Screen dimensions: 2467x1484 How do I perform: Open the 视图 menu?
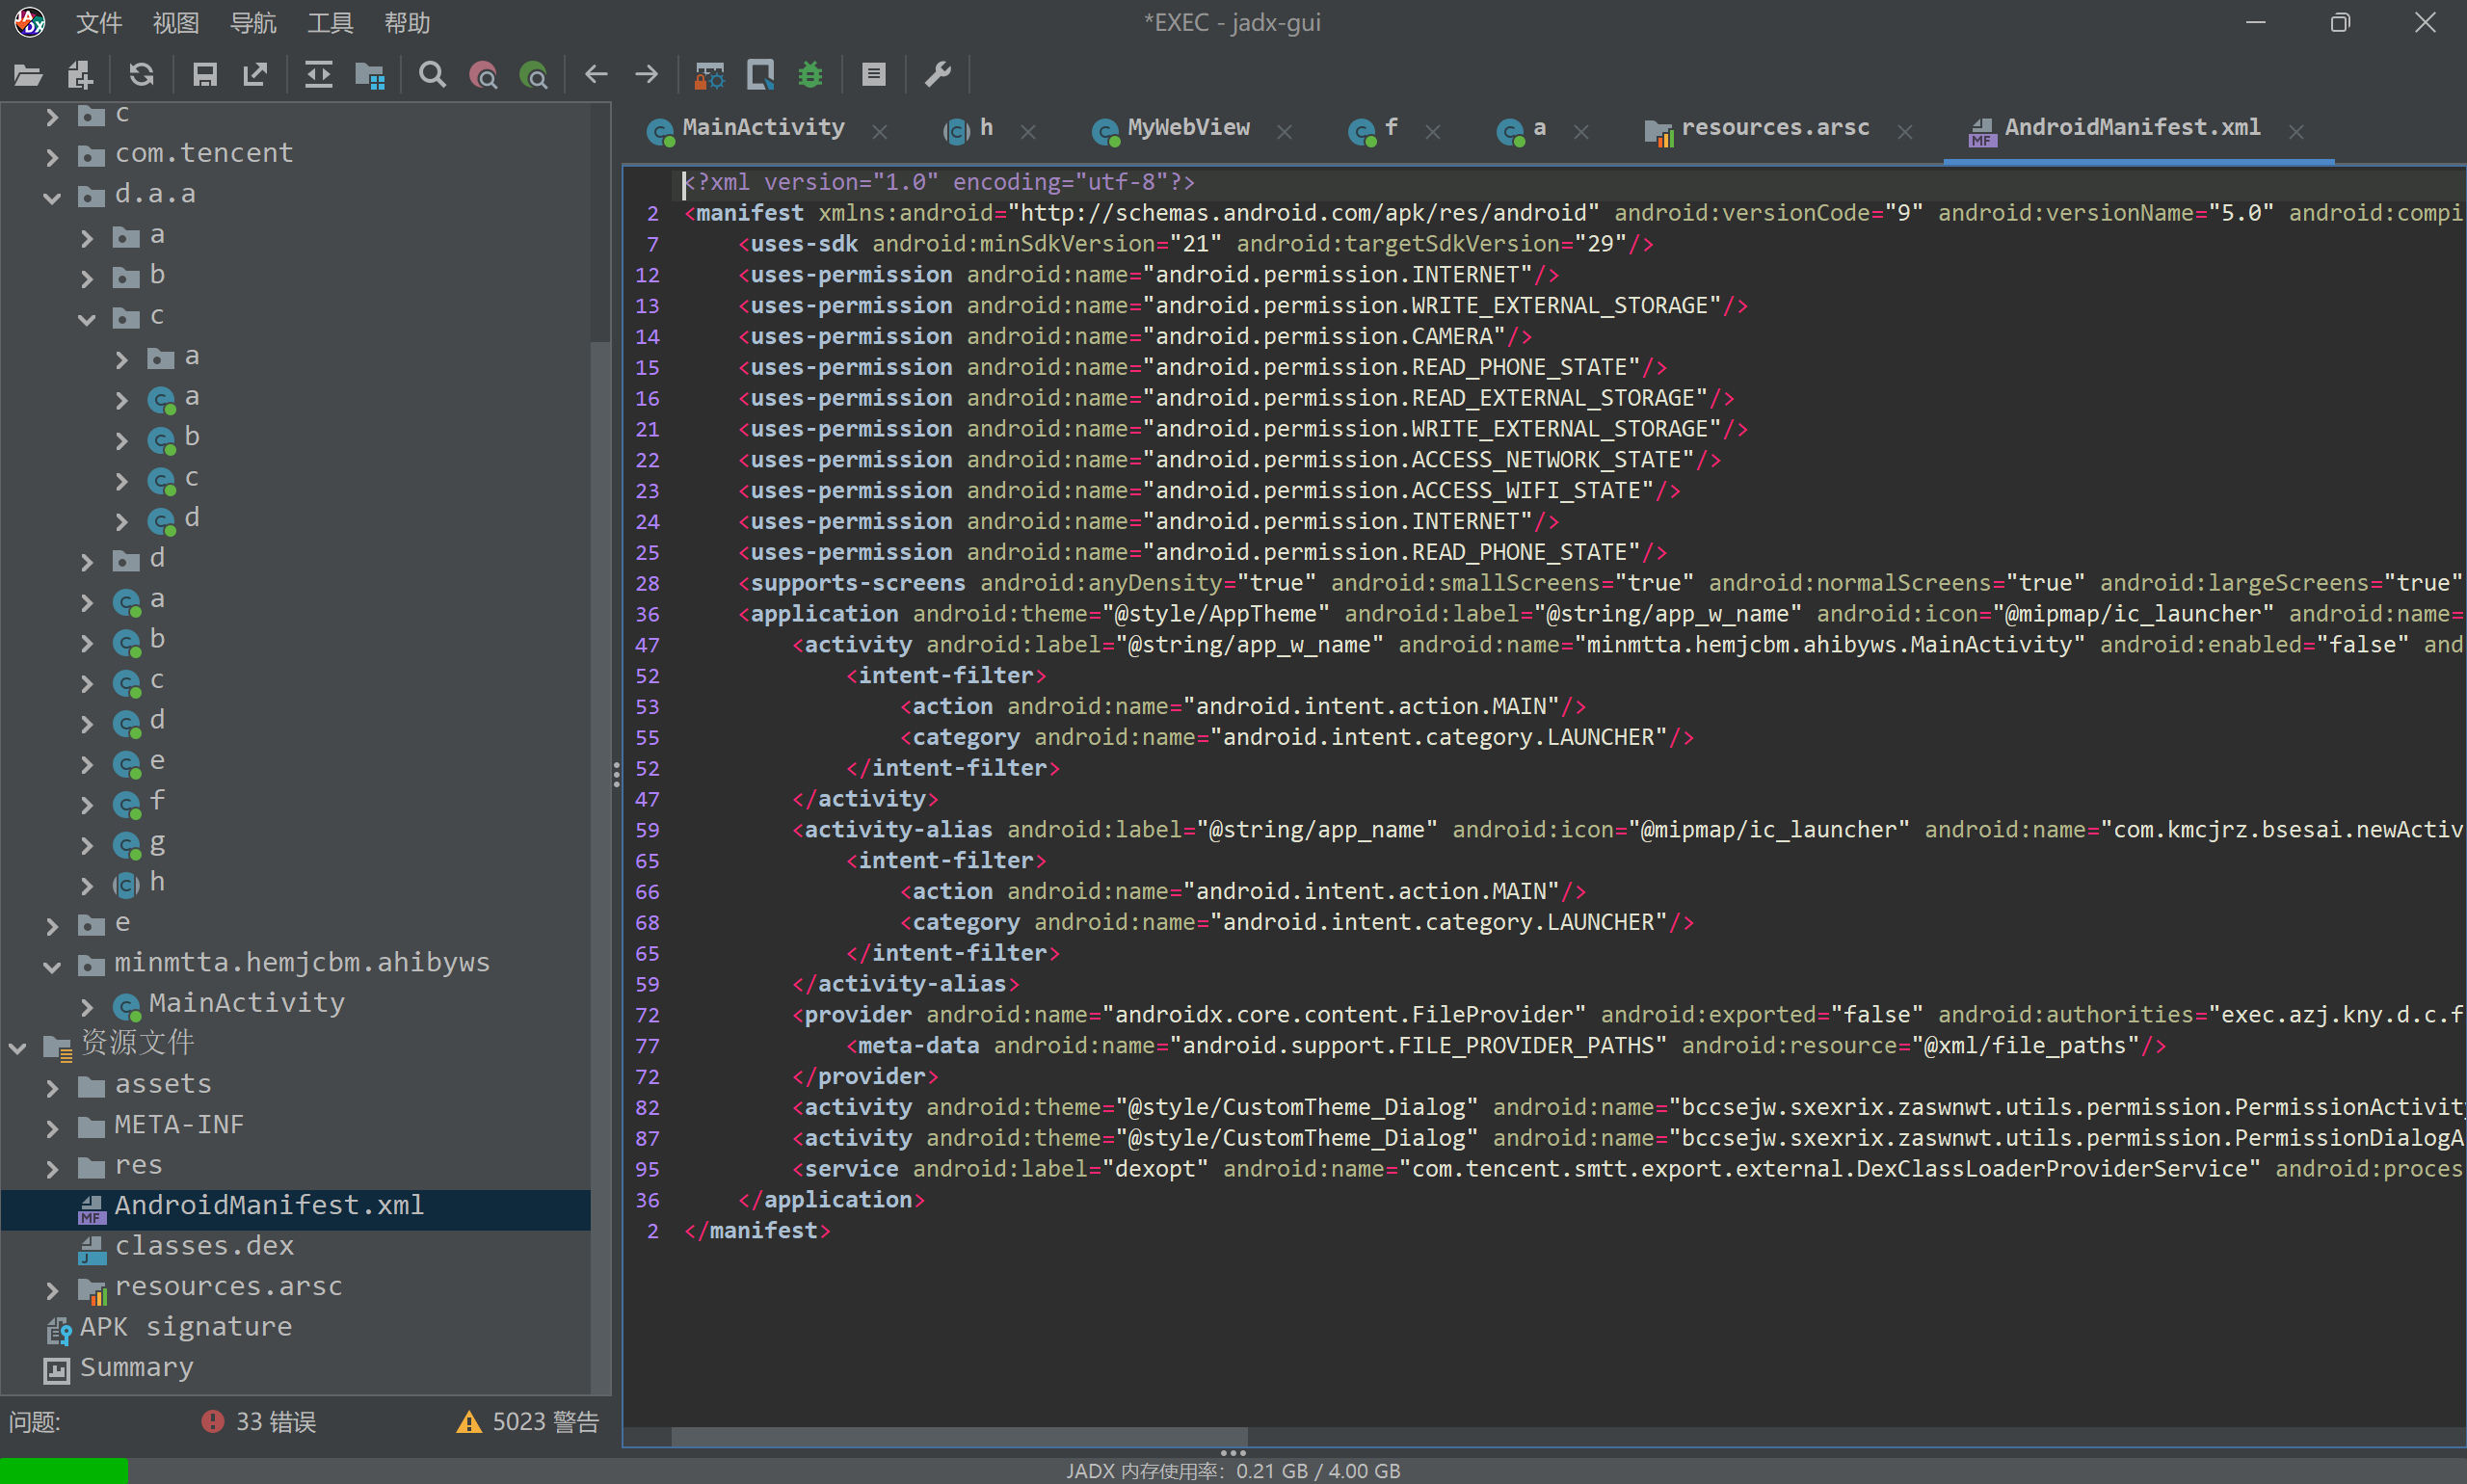(x=176, y=22)
